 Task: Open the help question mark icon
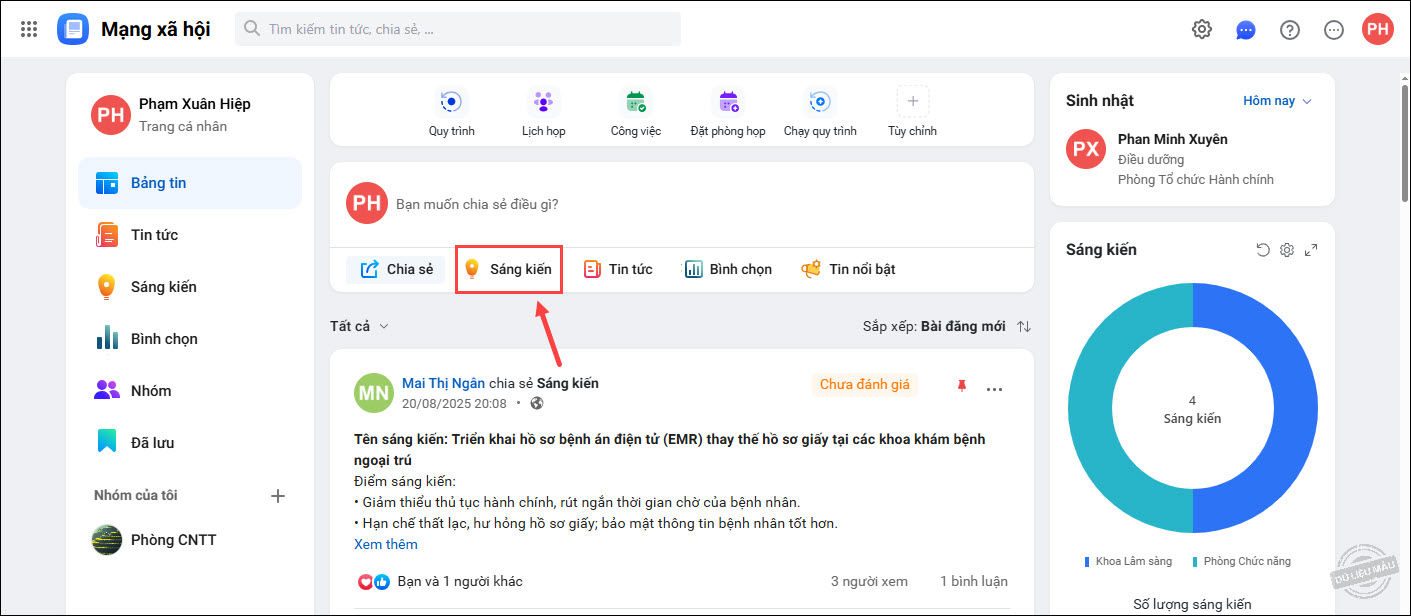[1290, 29]
